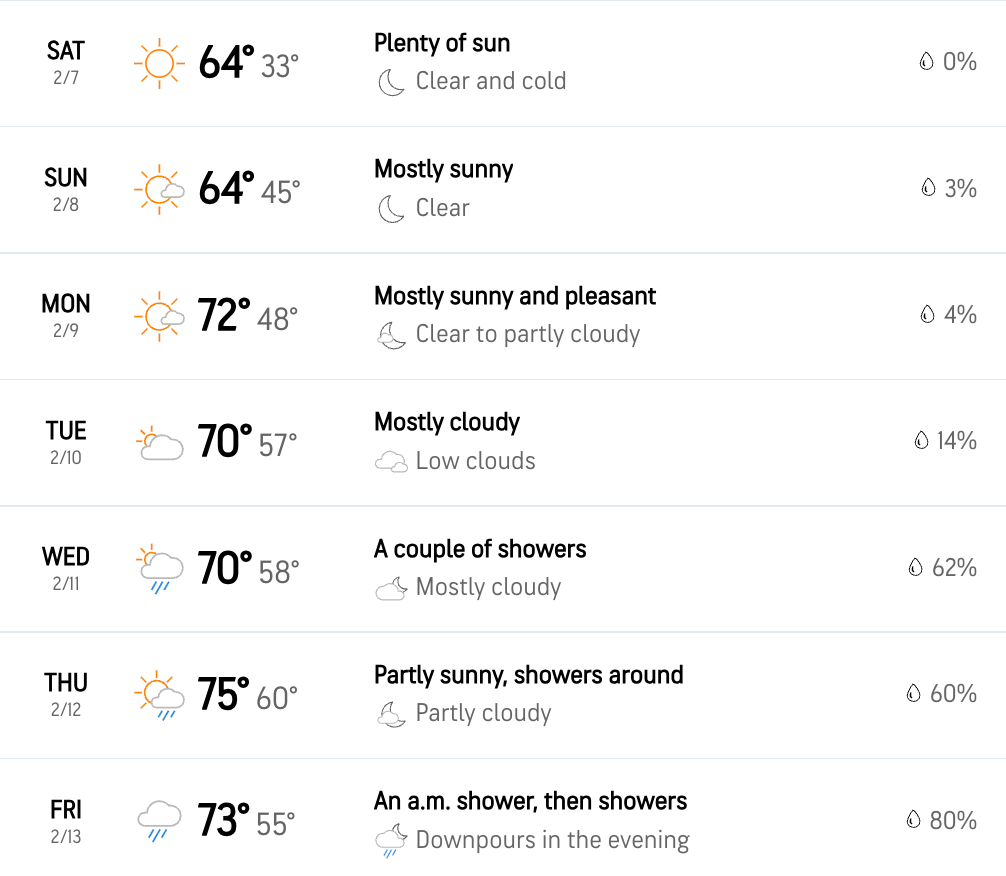Click the cloud icon beside 'Low clouds'
This screenshot has width=1006, height=876.
[x=391, y=461]
